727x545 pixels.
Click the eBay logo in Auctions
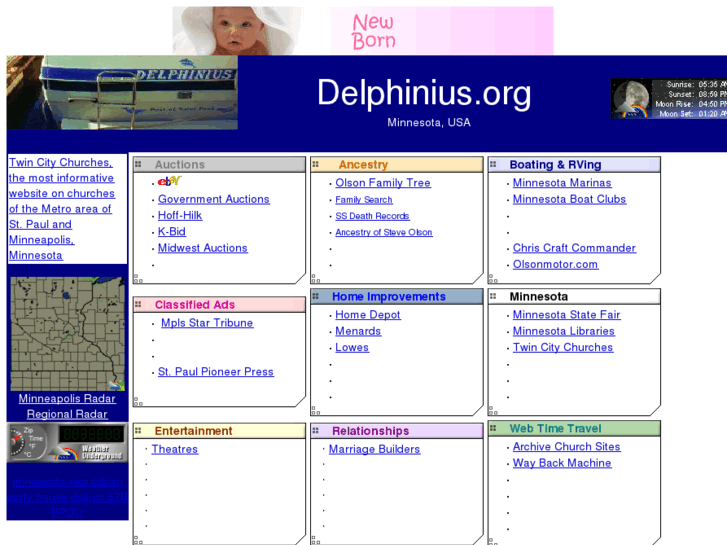tap(169, 181)
